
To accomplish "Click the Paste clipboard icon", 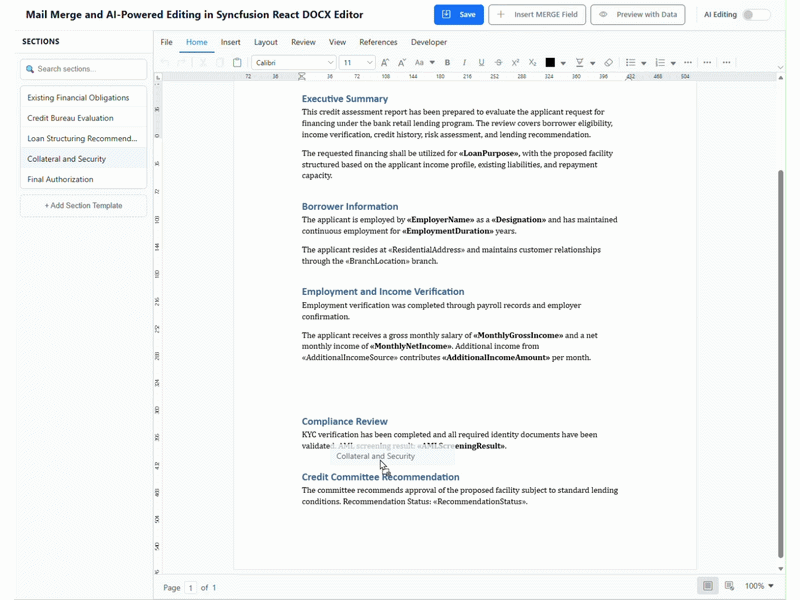I will [237, 63].
